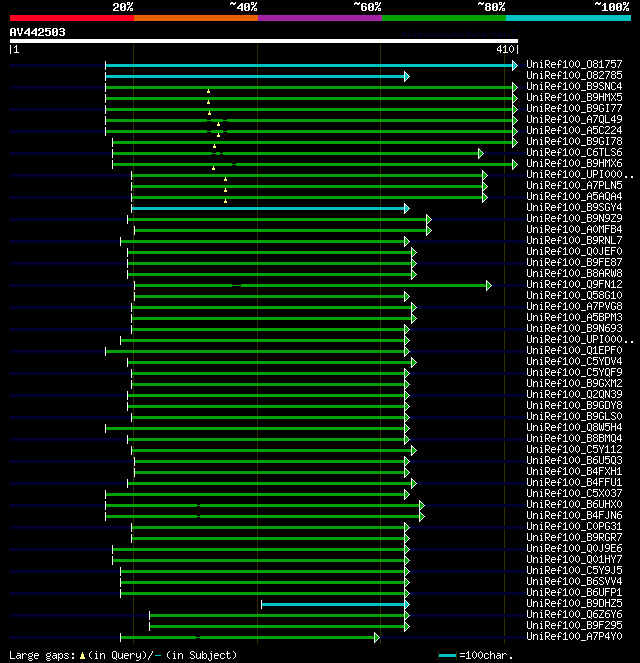Open the UniRef100_B9SNC4 hit label

tap(574, 86)
